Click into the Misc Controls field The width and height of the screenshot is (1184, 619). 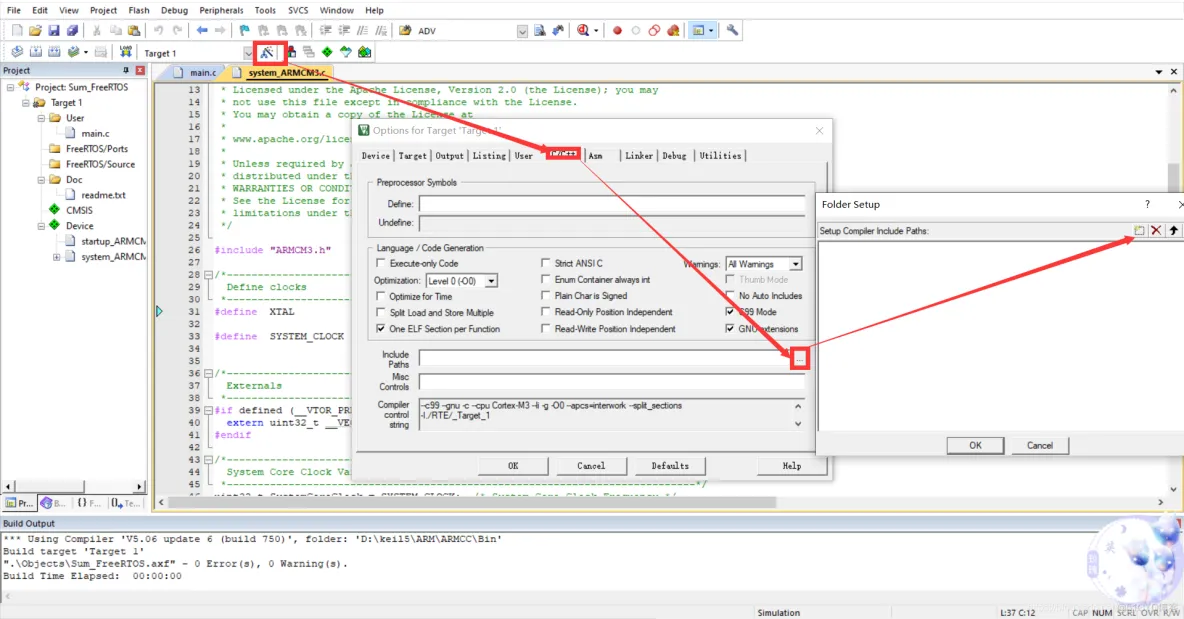(x=612, y=382)
